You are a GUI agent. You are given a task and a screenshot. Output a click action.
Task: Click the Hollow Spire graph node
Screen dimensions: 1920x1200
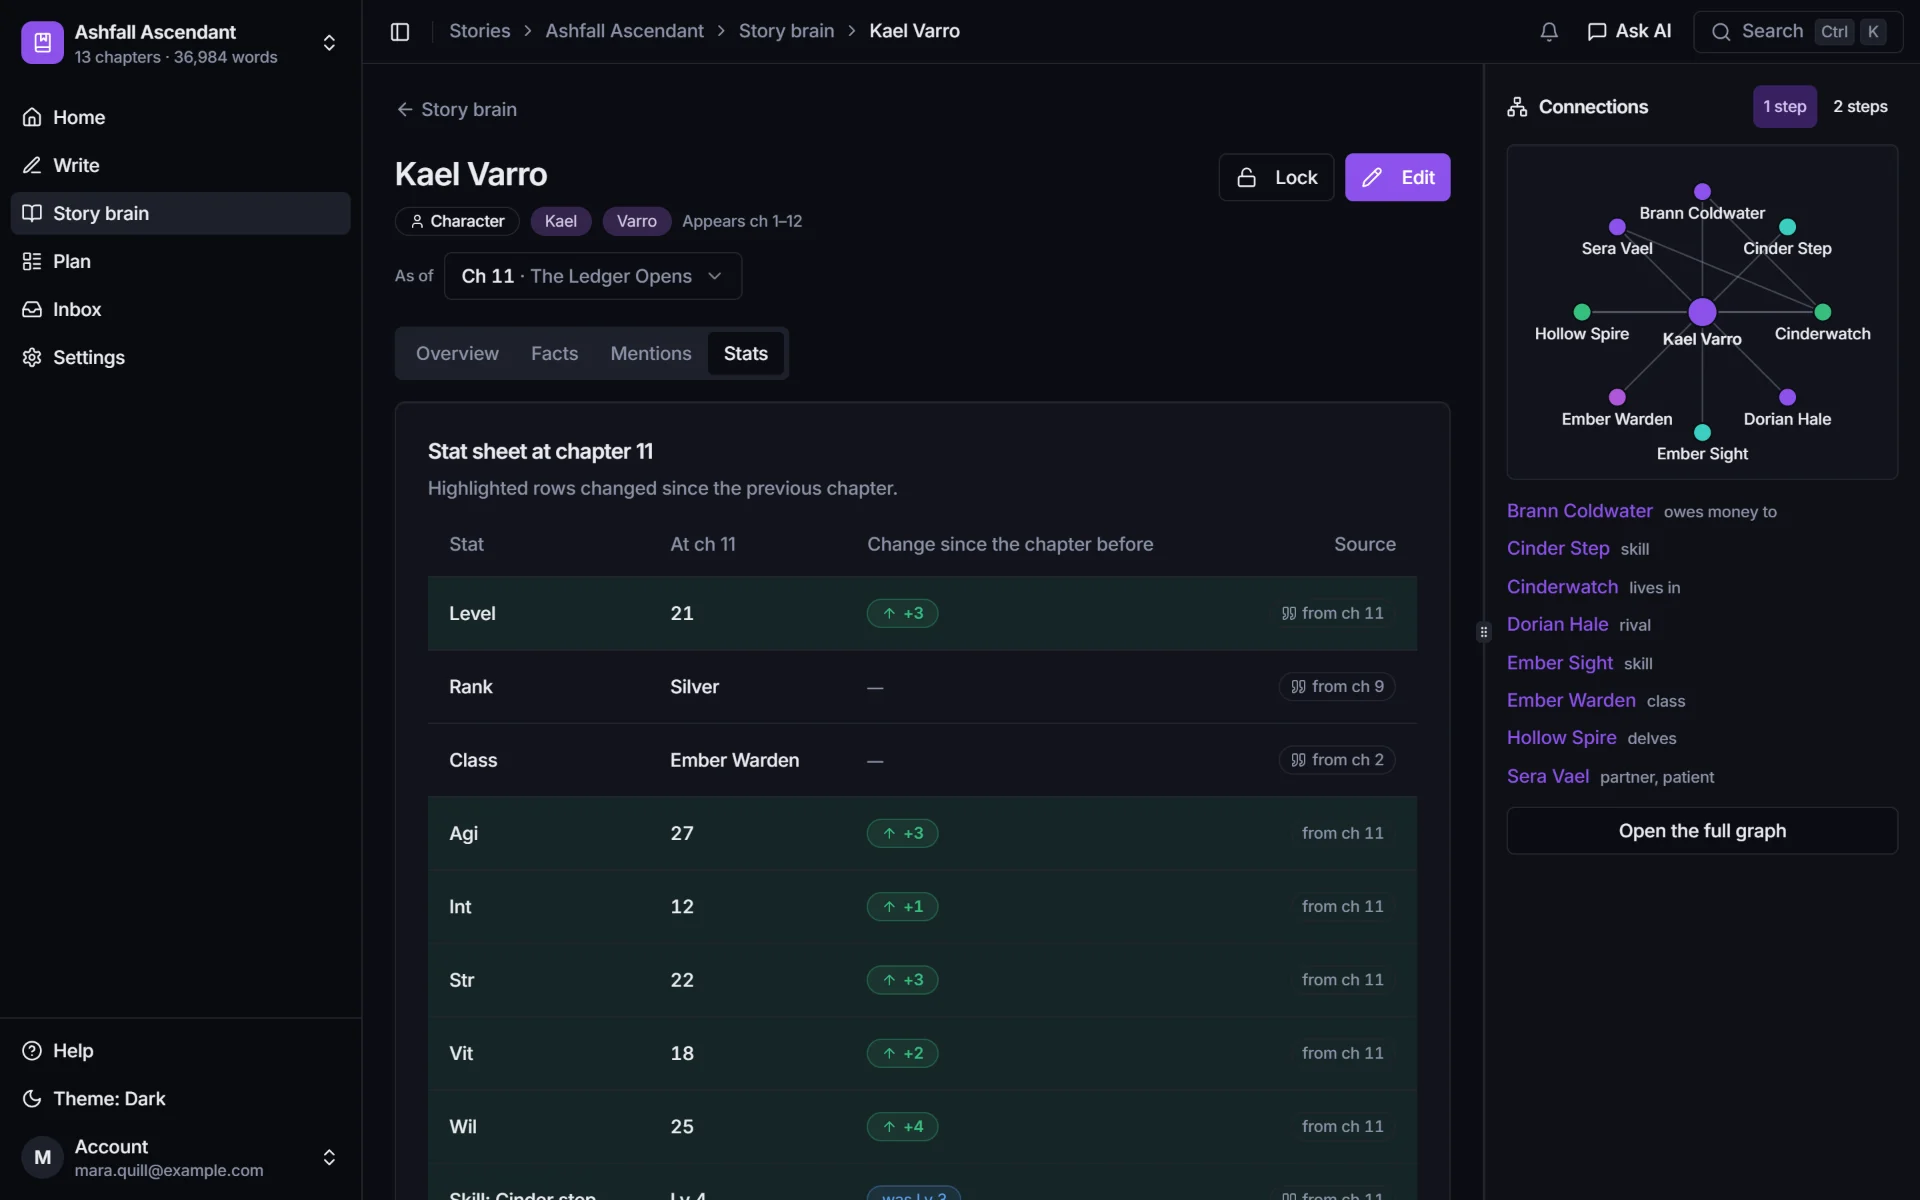[1582, 312]
